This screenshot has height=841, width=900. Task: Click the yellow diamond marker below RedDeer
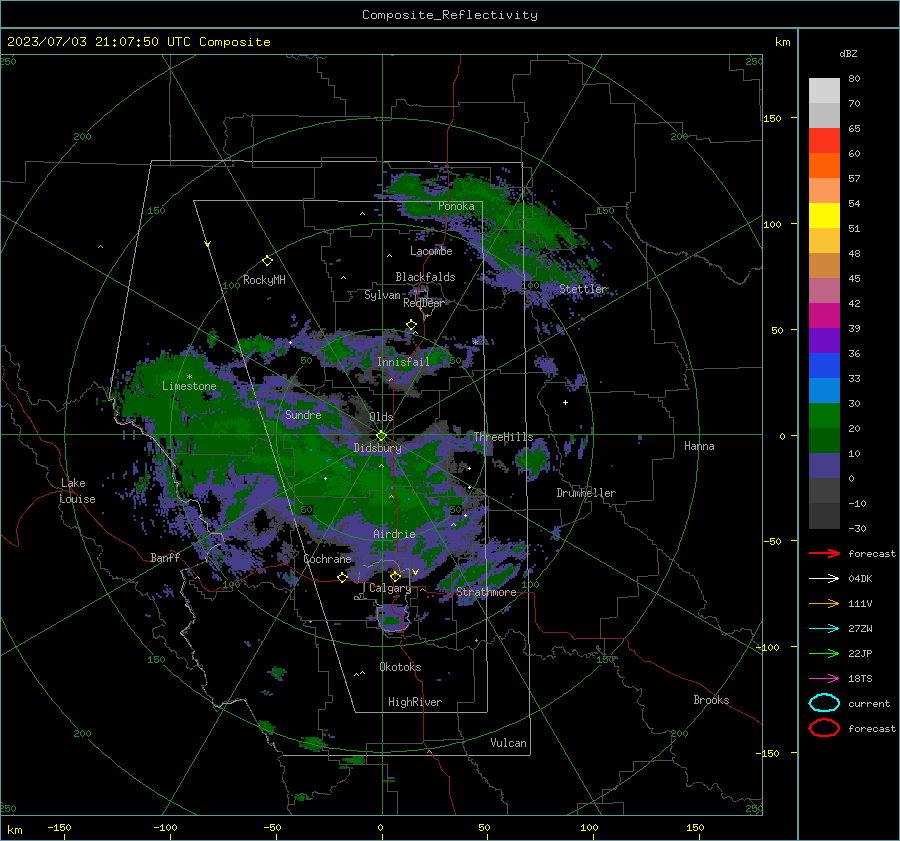(x=411, y=325)
